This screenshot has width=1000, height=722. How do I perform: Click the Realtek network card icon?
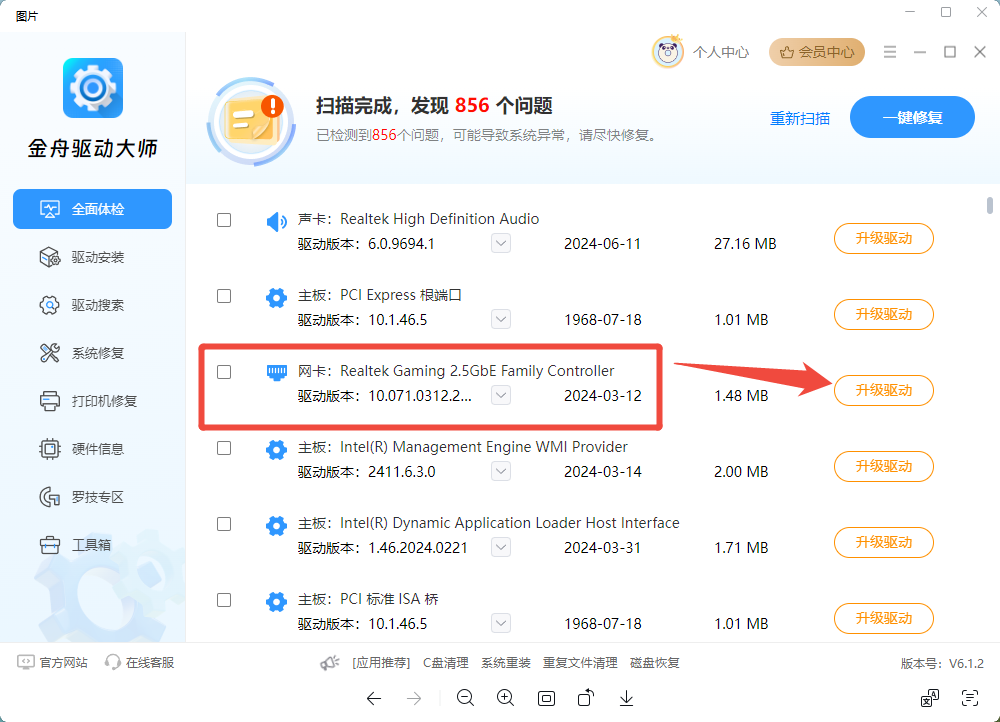pos(276,372)
